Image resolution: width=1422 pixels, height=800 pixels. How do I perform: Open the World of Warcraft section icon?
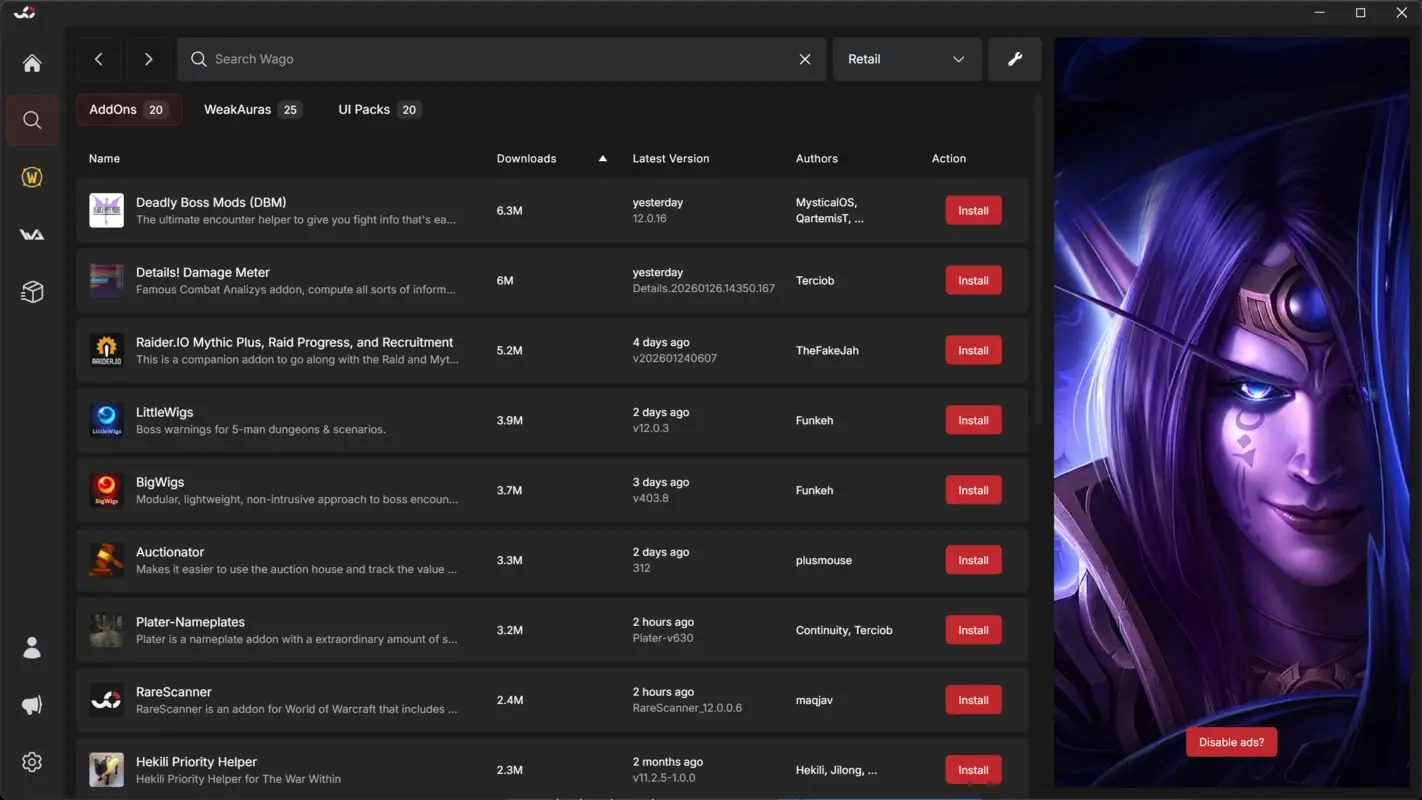tap(31, 177)
